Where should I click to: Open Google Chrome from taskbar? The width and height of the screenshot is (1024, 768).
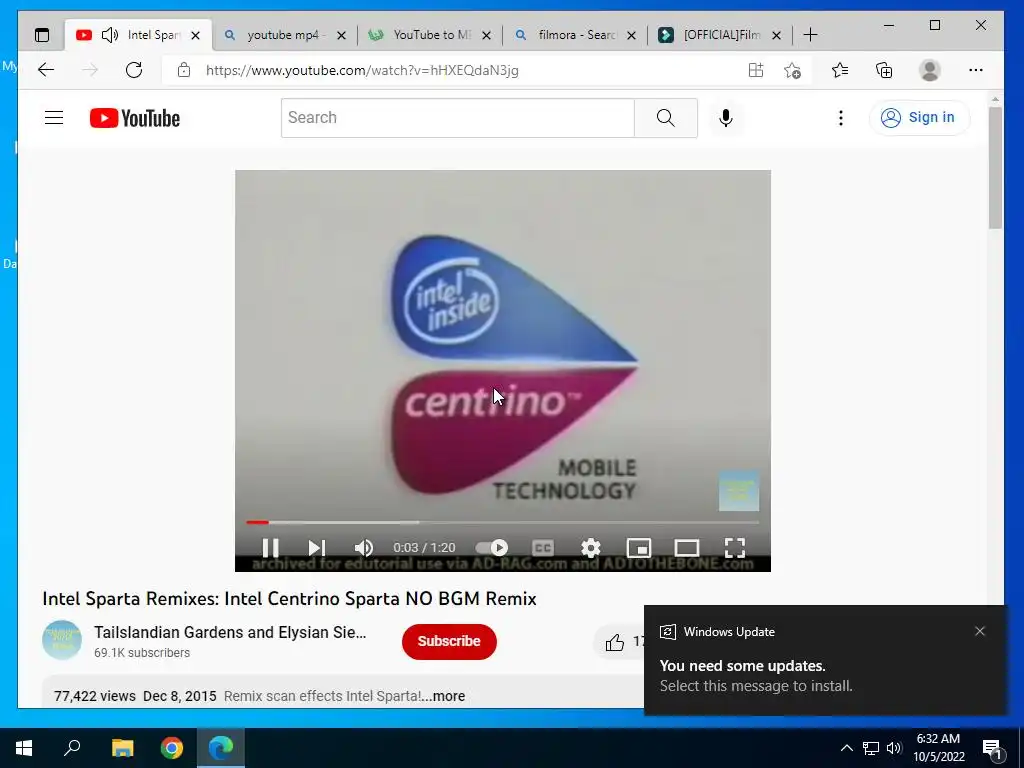pos(172,748)
